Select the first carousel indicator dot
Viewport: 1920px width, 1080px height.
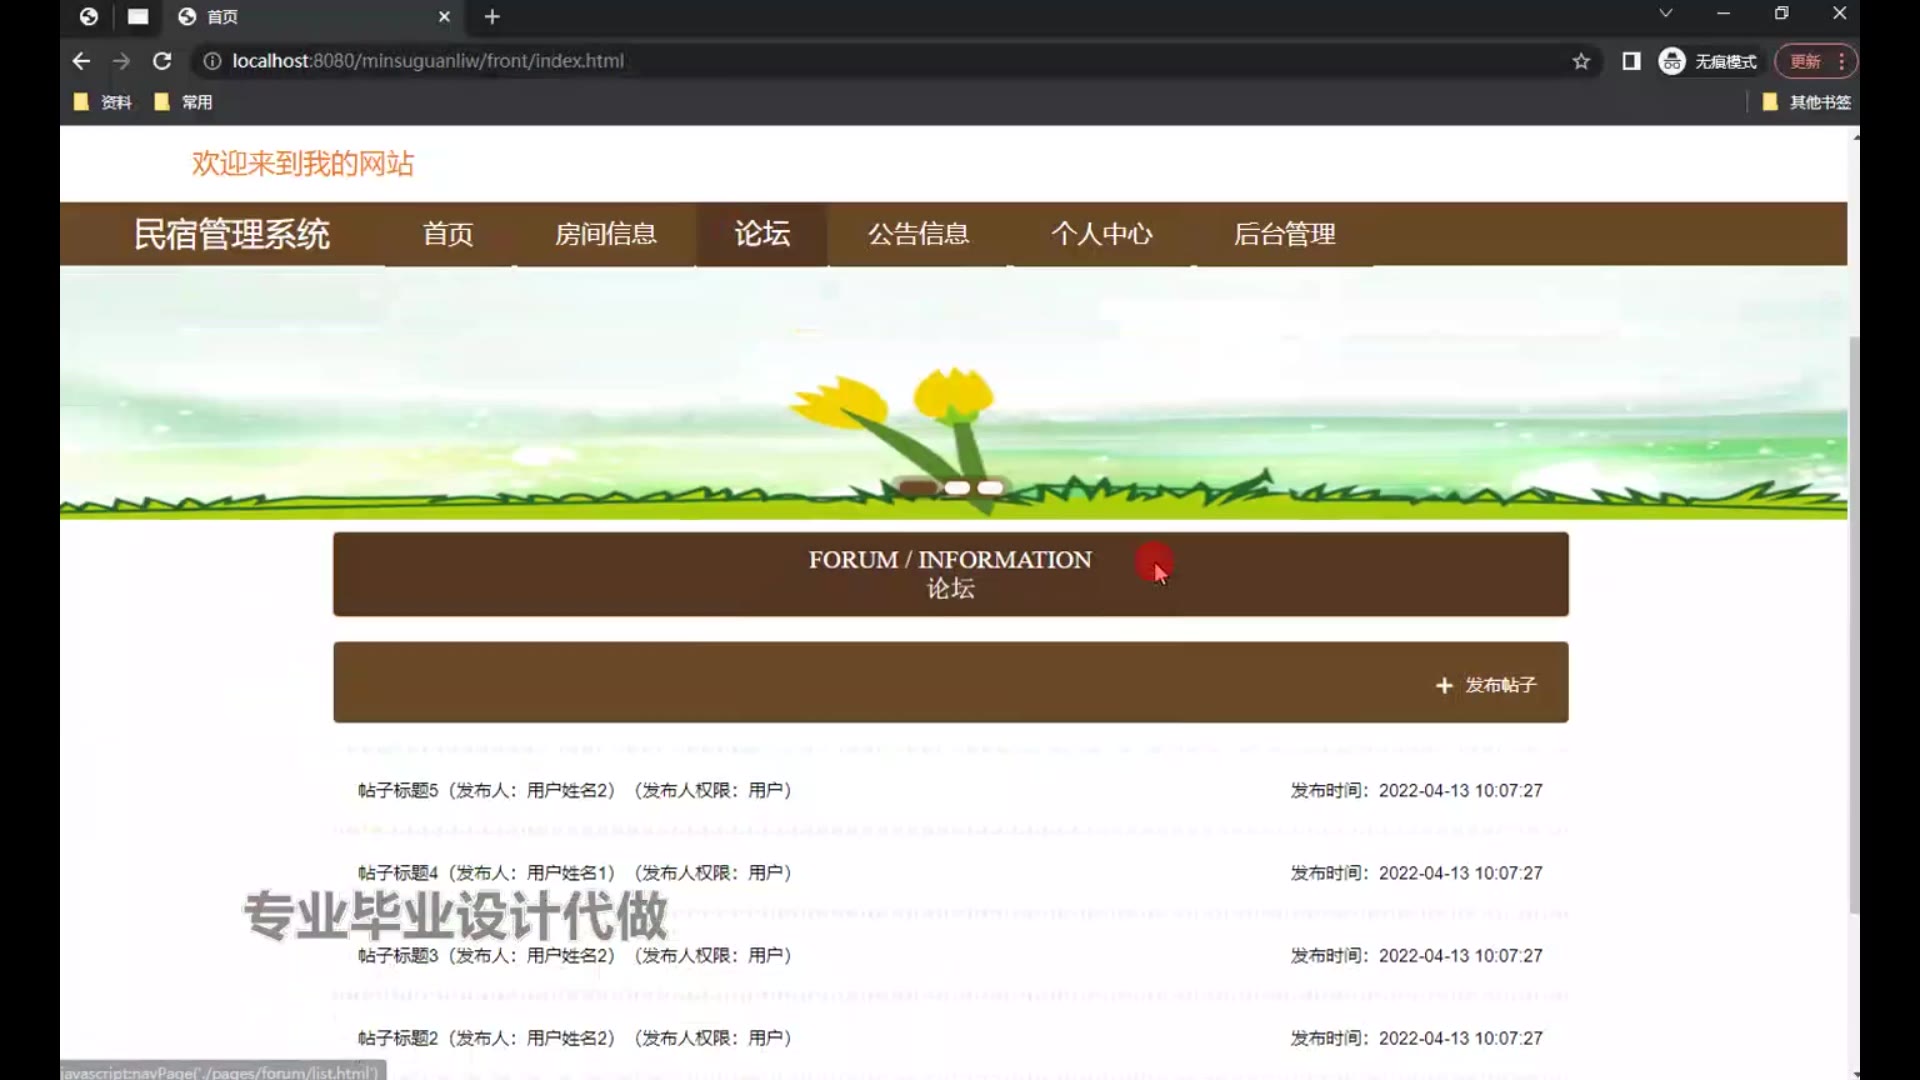pyautogui.click(x=918, y=488)
